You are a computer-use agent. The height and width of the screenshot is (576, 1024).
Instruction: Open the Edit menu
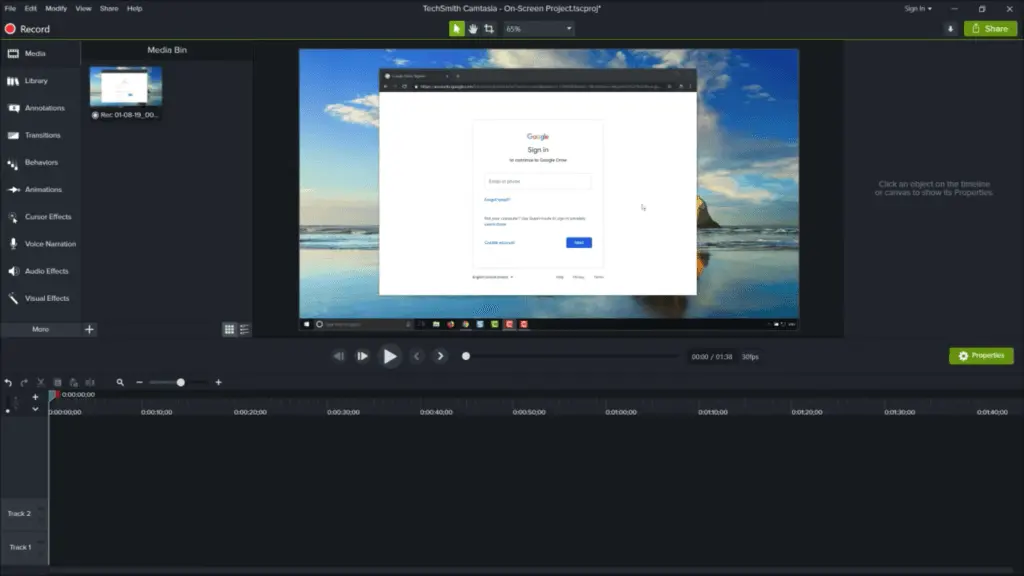tap(31, 8)
